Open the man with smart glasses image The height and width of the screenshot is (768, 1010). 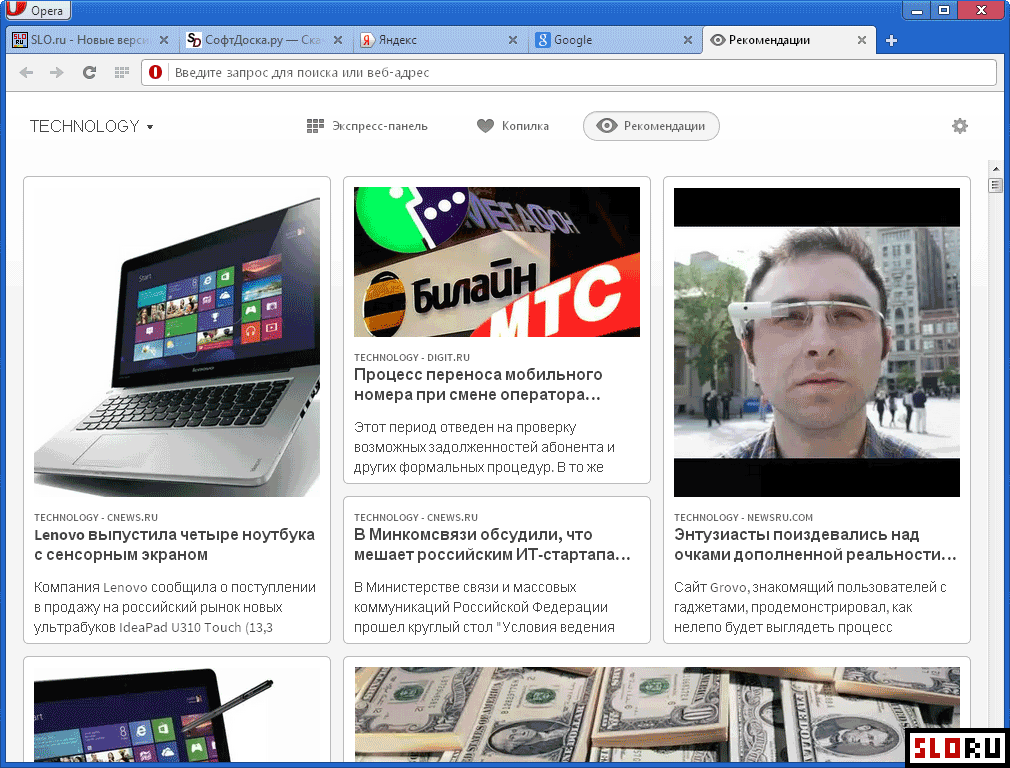coord(817,342)
